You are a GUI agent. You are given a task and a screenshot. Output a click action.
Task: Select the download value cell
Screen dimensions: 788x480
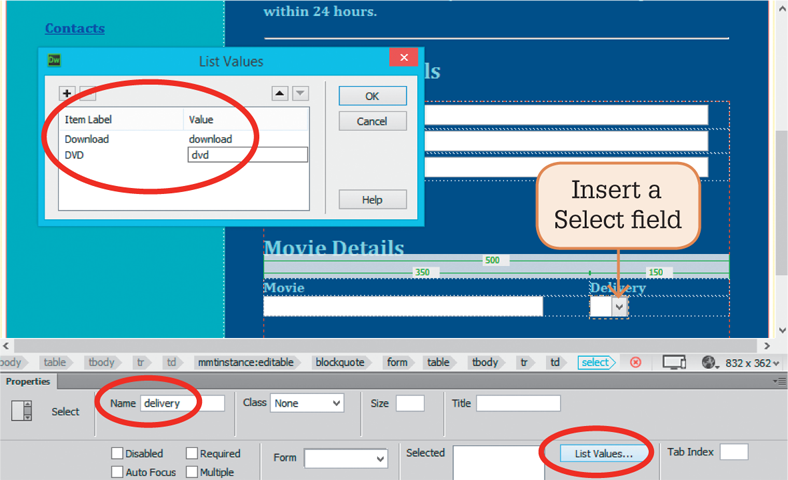210,139
